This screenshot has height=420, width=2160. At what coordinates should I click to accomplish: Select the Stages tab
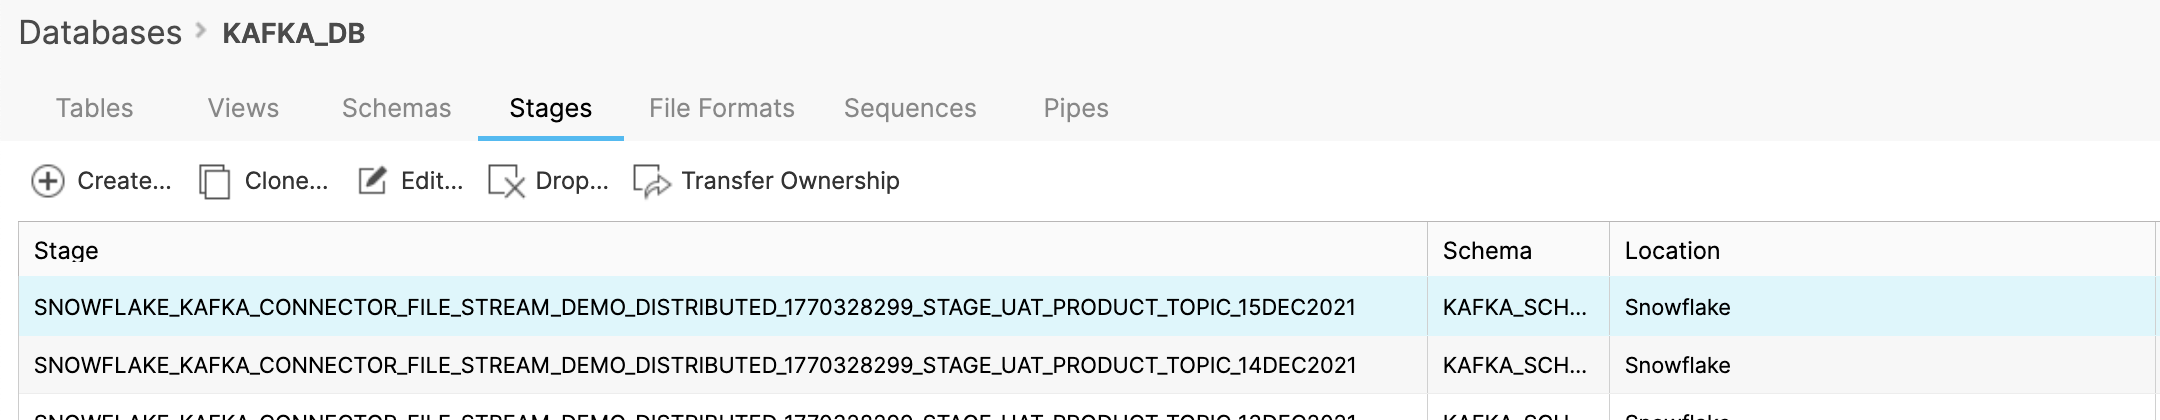(x=550, y=108)
